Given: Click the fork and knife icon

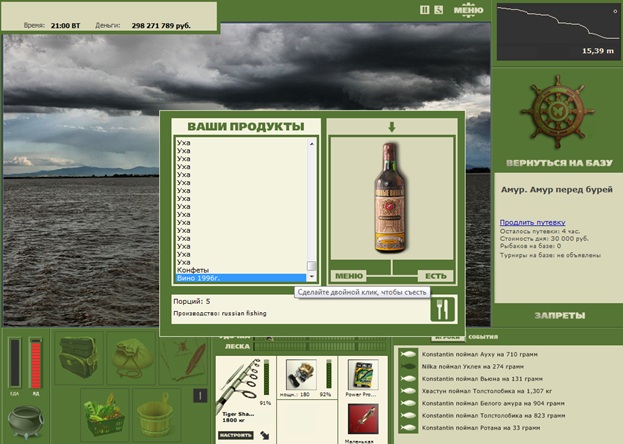Looking at the screenshot, I should coord(443,309).
